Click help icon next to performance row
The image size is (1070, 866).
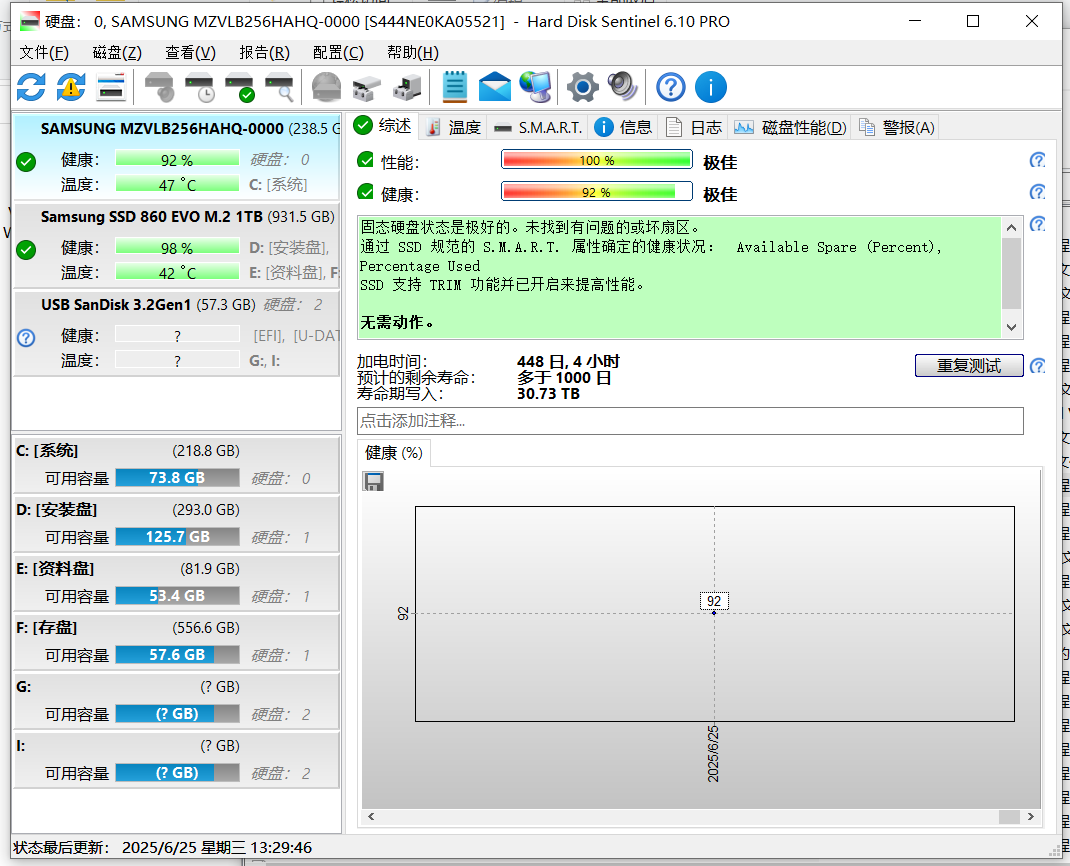pyautogui.click(x=1037, y=160)
